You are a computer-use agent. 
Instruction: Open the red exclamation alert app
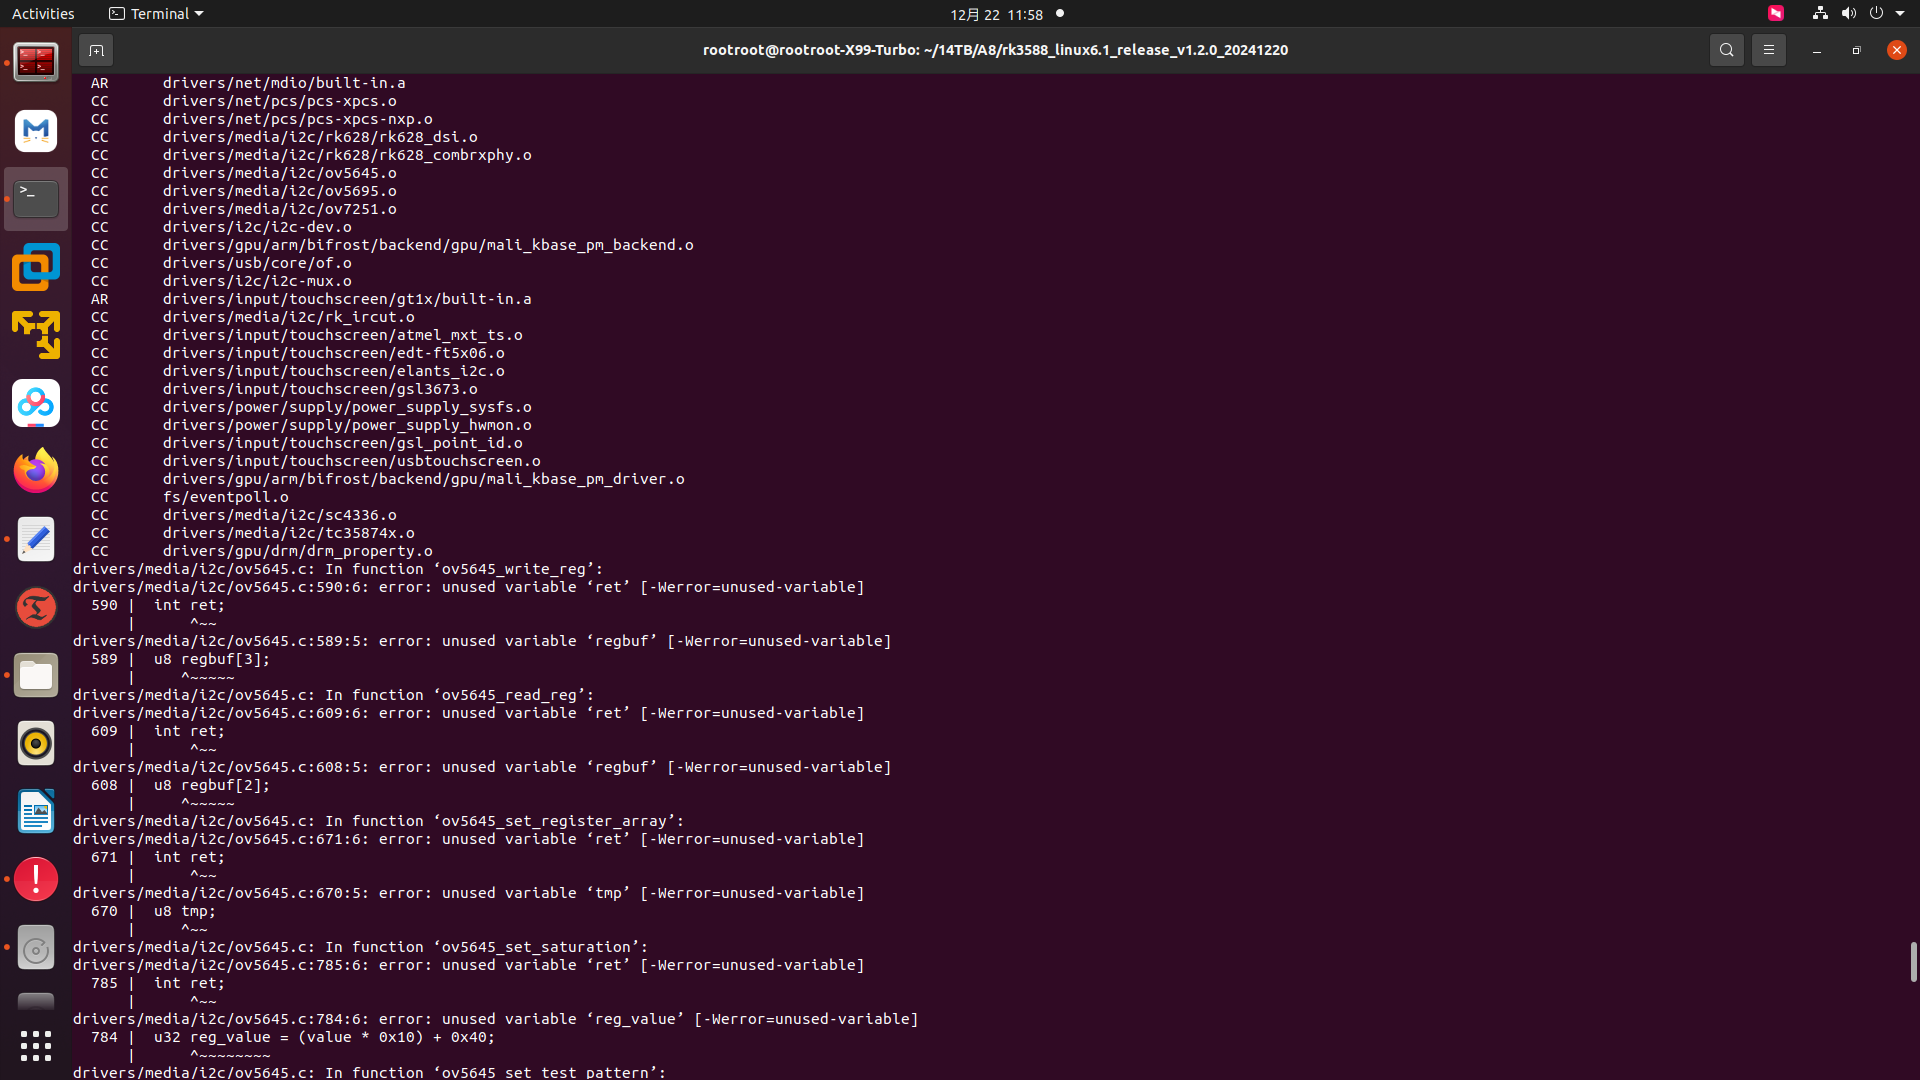coord(36,879)
